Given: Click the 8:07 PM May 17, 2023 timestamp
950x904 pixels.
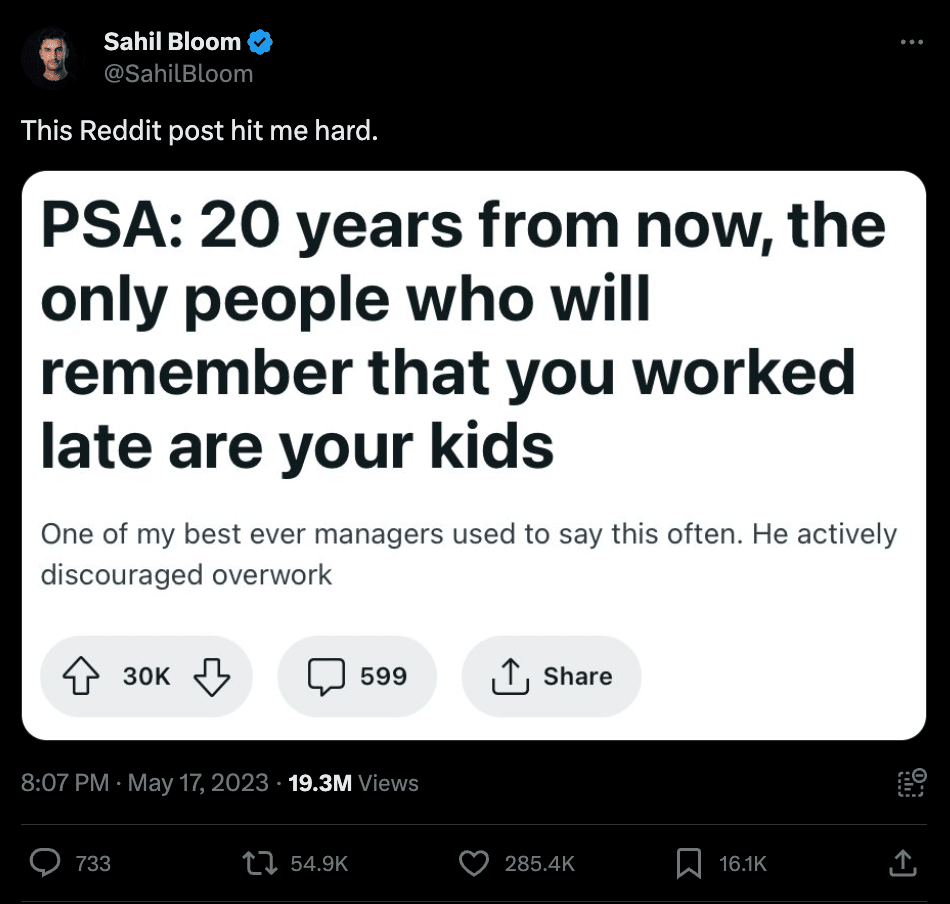Looking at the screenshot, I should pos(145,783).
